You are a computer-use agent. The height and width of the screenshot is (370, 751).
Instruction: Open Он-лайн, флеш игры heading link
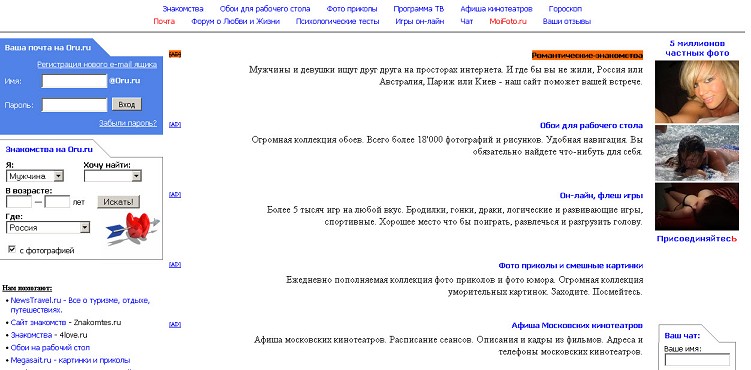pyautogui.click(x=601, y=195)
